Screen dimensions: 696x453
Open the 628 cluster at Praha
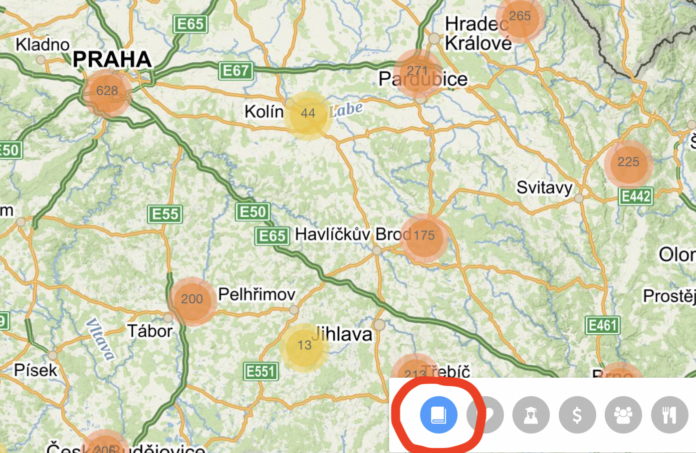point(107,93)
